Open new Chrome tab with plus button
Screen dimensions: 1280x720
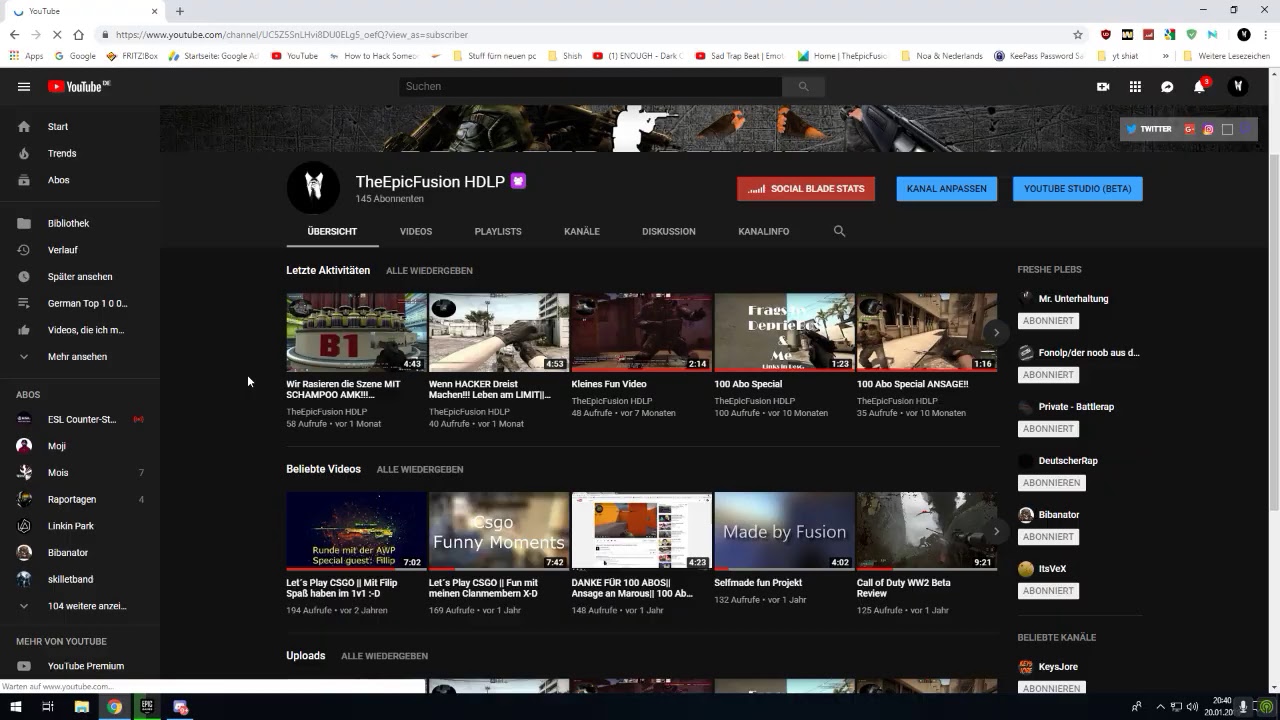[x=180, y=11]
